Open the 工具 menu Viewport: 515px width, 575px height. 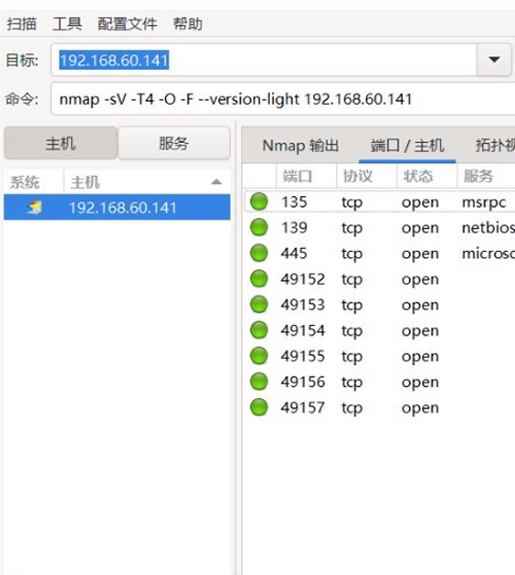tap(67, 24)
